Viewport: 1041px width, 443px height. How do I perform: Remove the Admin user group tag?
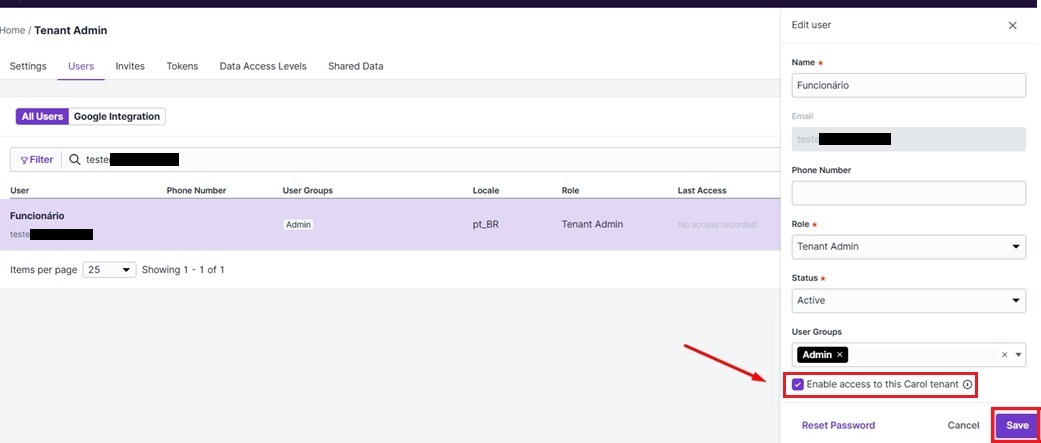pyautogui.click(x=840, y=355)
